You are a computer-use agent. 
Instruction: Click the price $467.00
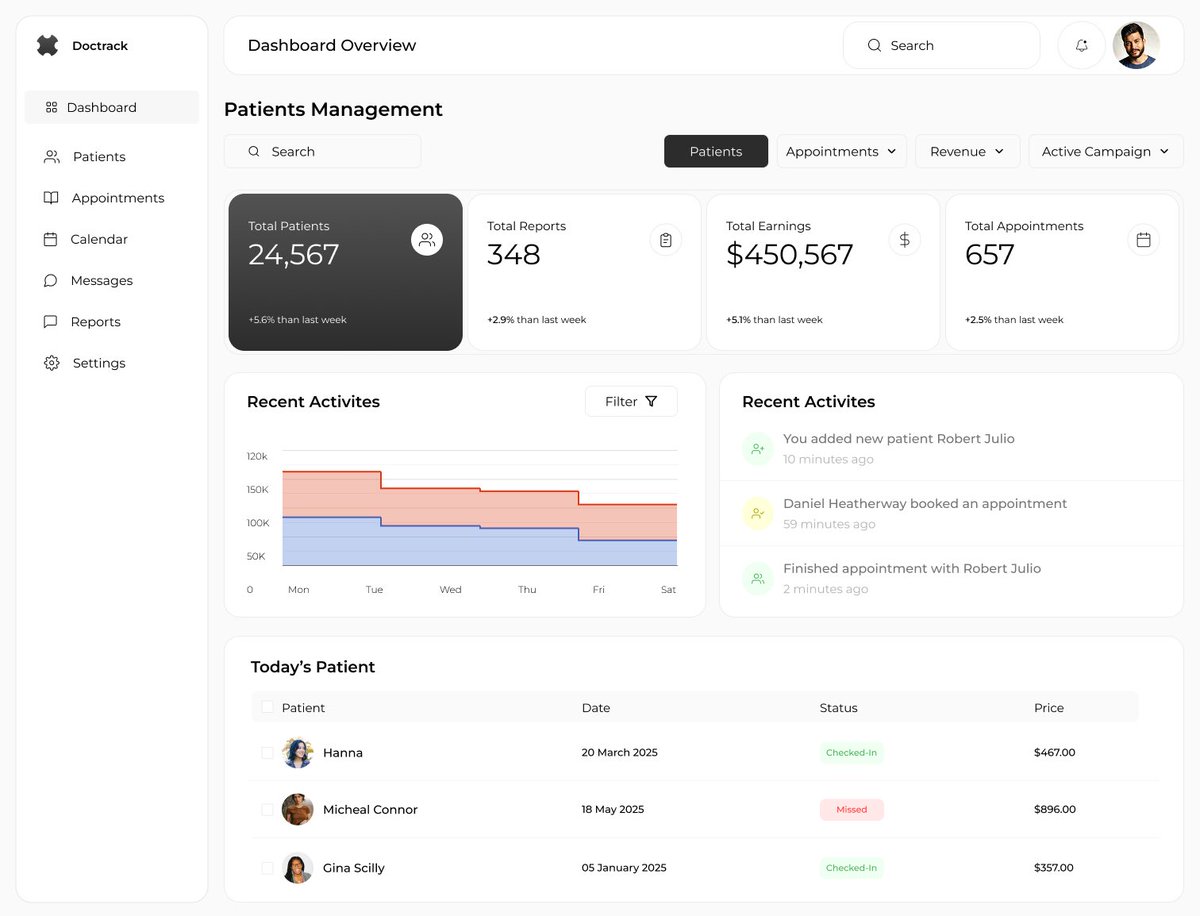[1055, 753]
